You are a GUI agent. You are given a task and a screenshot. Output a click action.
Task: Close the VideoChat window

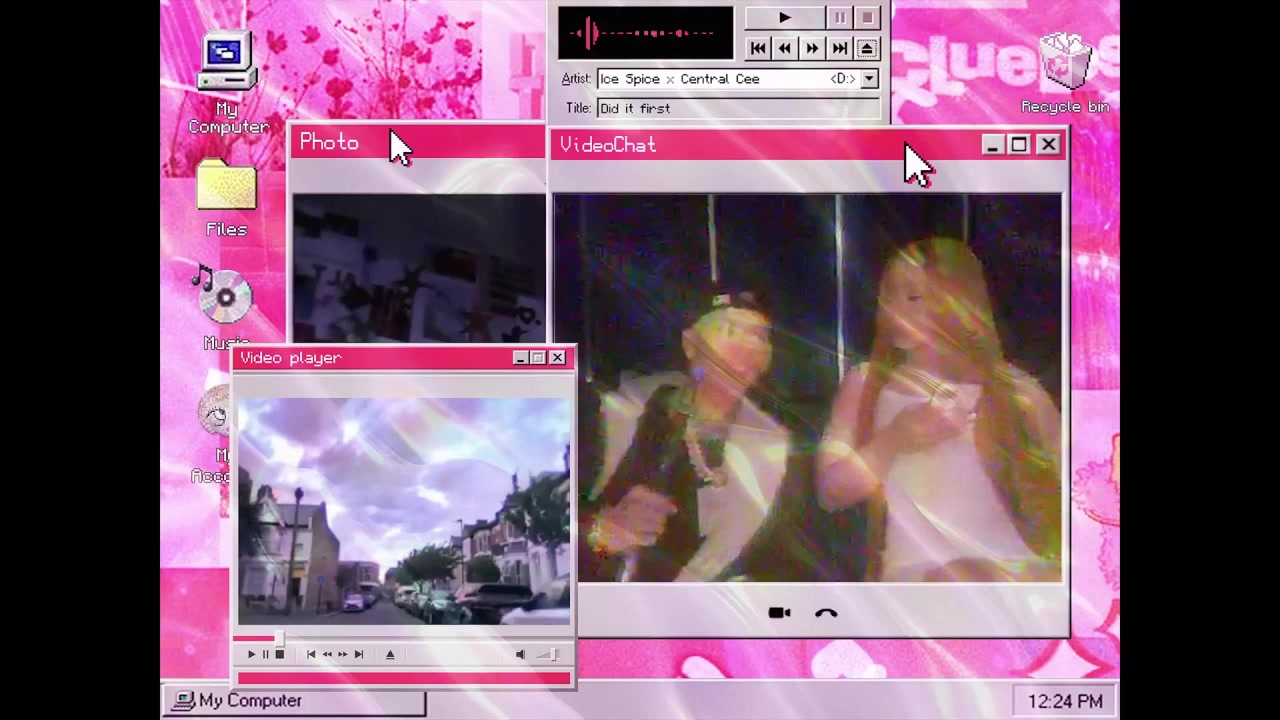(x=1048, y=145)
